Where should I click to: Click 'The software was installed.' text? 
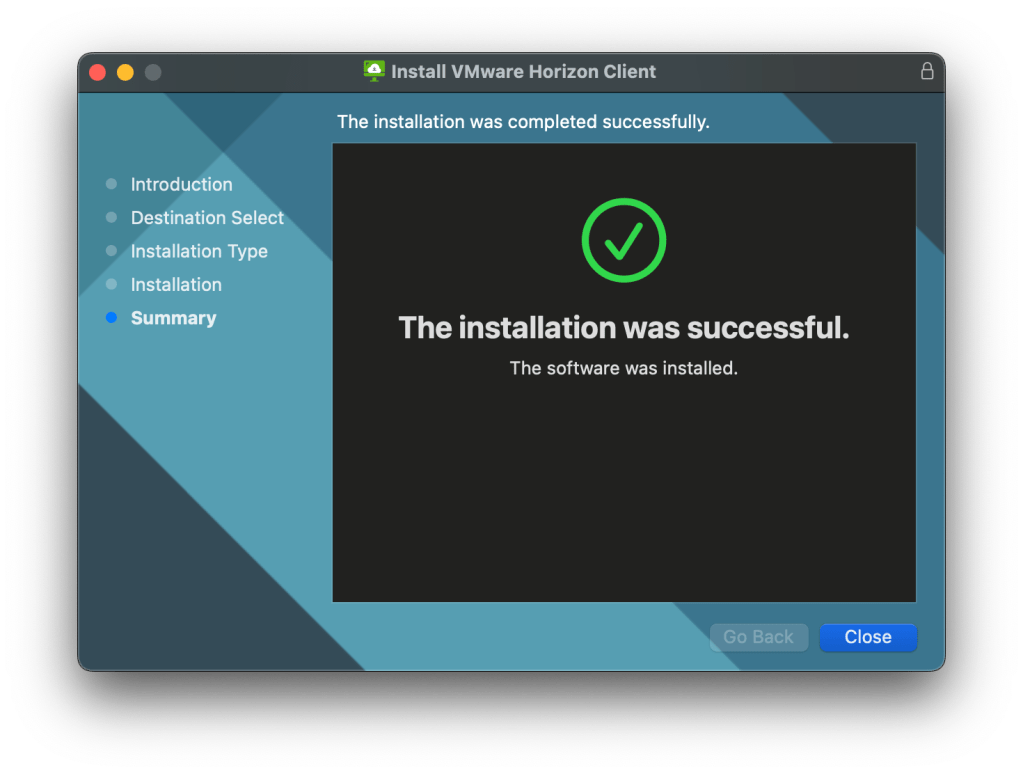point(623,368)
